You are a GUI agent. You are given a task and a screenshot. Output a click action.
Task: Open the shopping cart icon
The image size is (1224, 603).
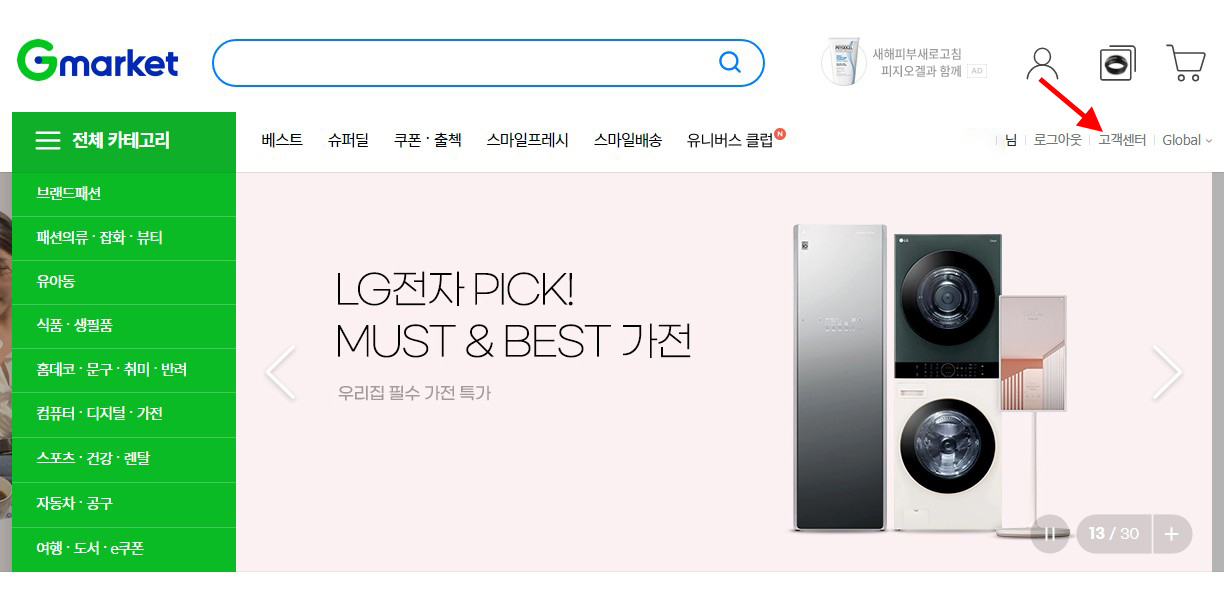tap(1186, 63)
